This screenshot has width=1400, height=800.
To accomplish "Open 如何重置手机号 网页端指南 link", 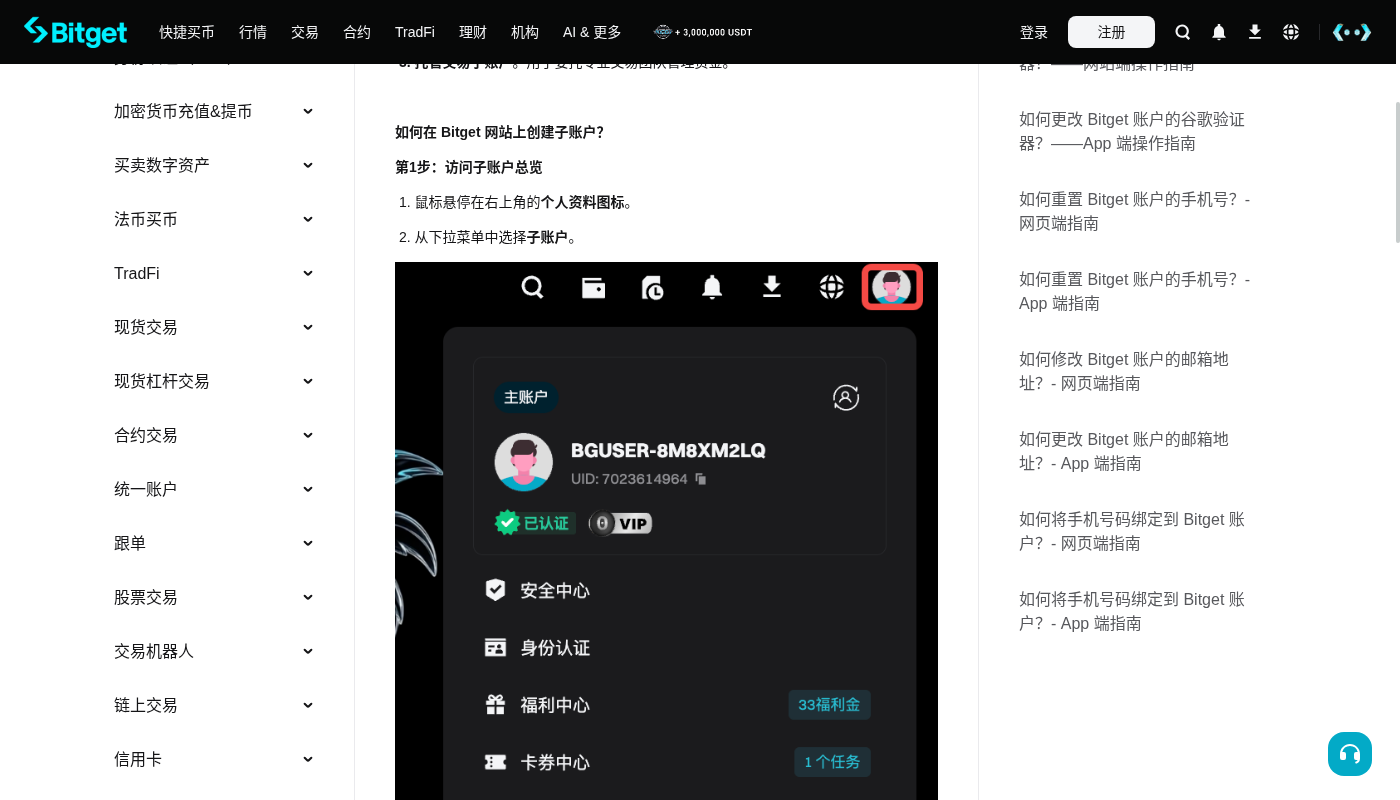I will coord(1135,211).
